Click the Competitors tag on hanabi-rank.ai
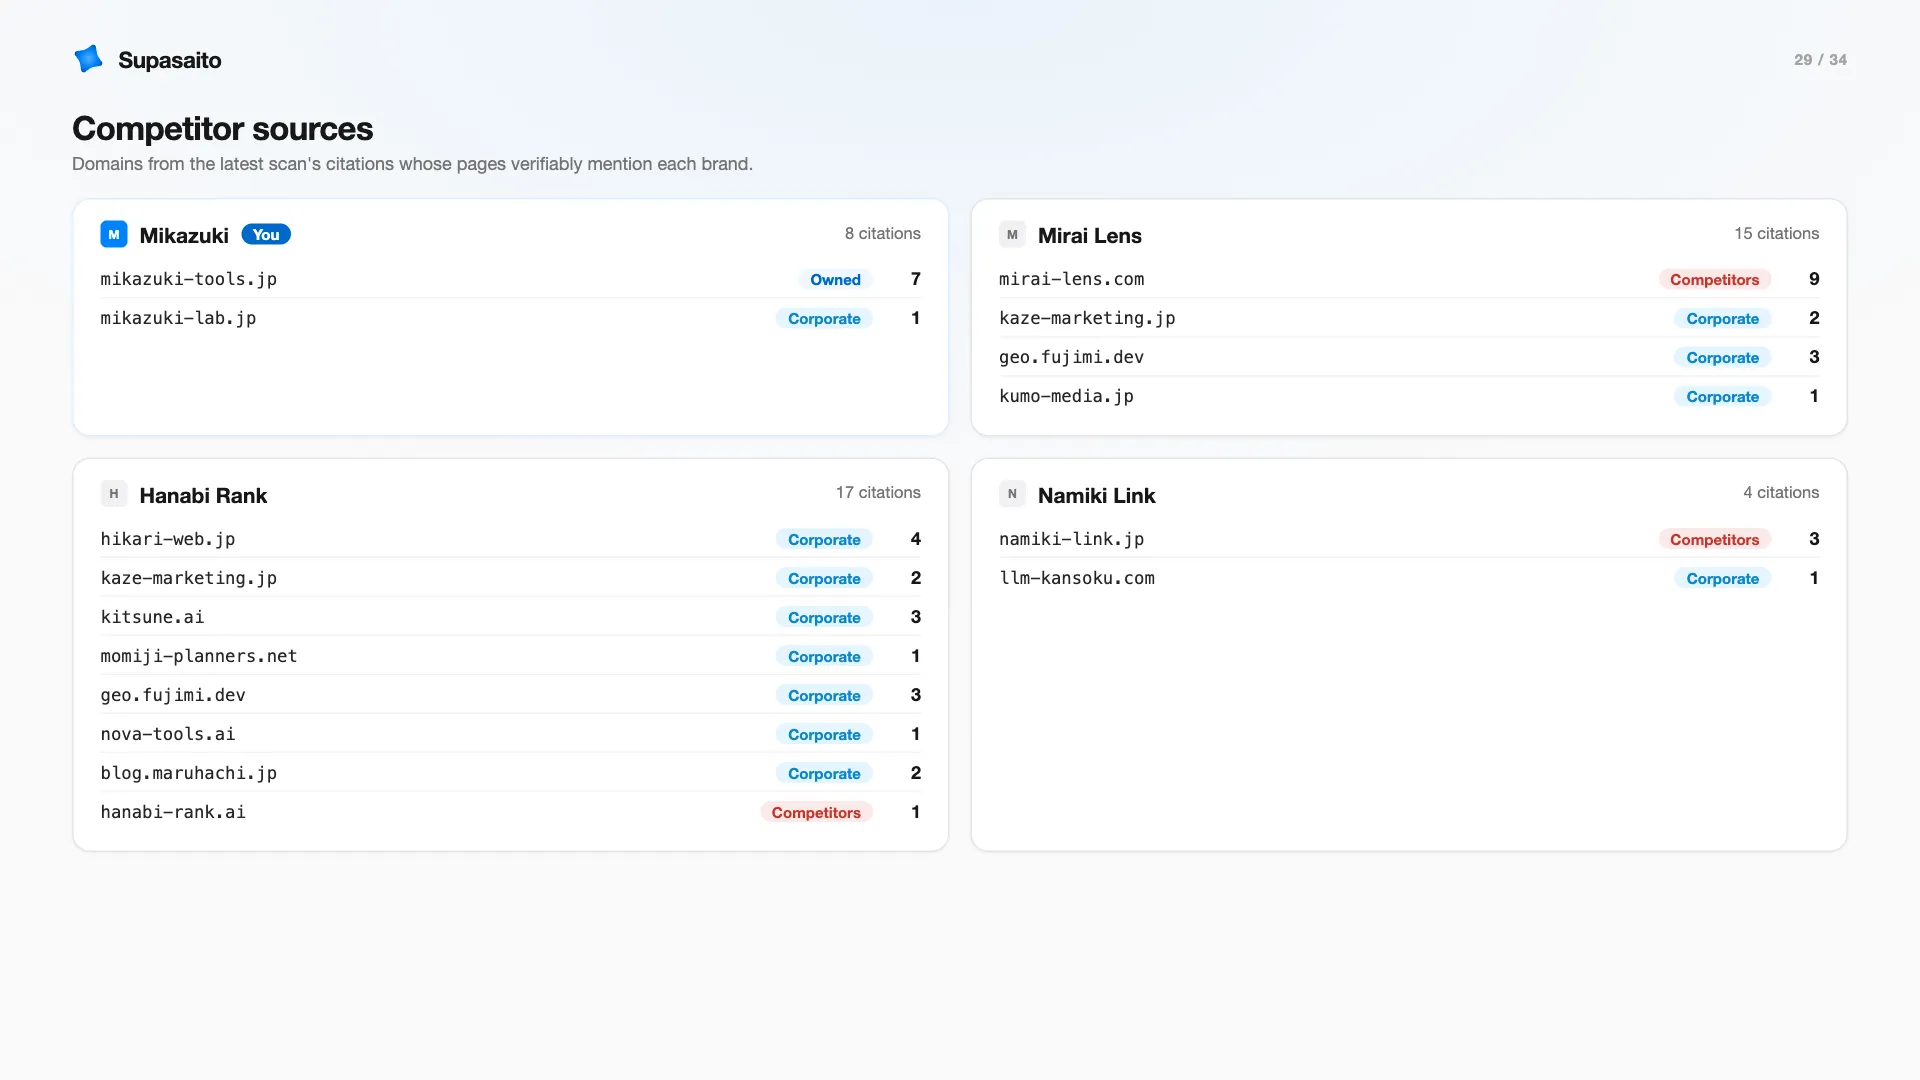 pyautogui.click(x=816, y=813)
